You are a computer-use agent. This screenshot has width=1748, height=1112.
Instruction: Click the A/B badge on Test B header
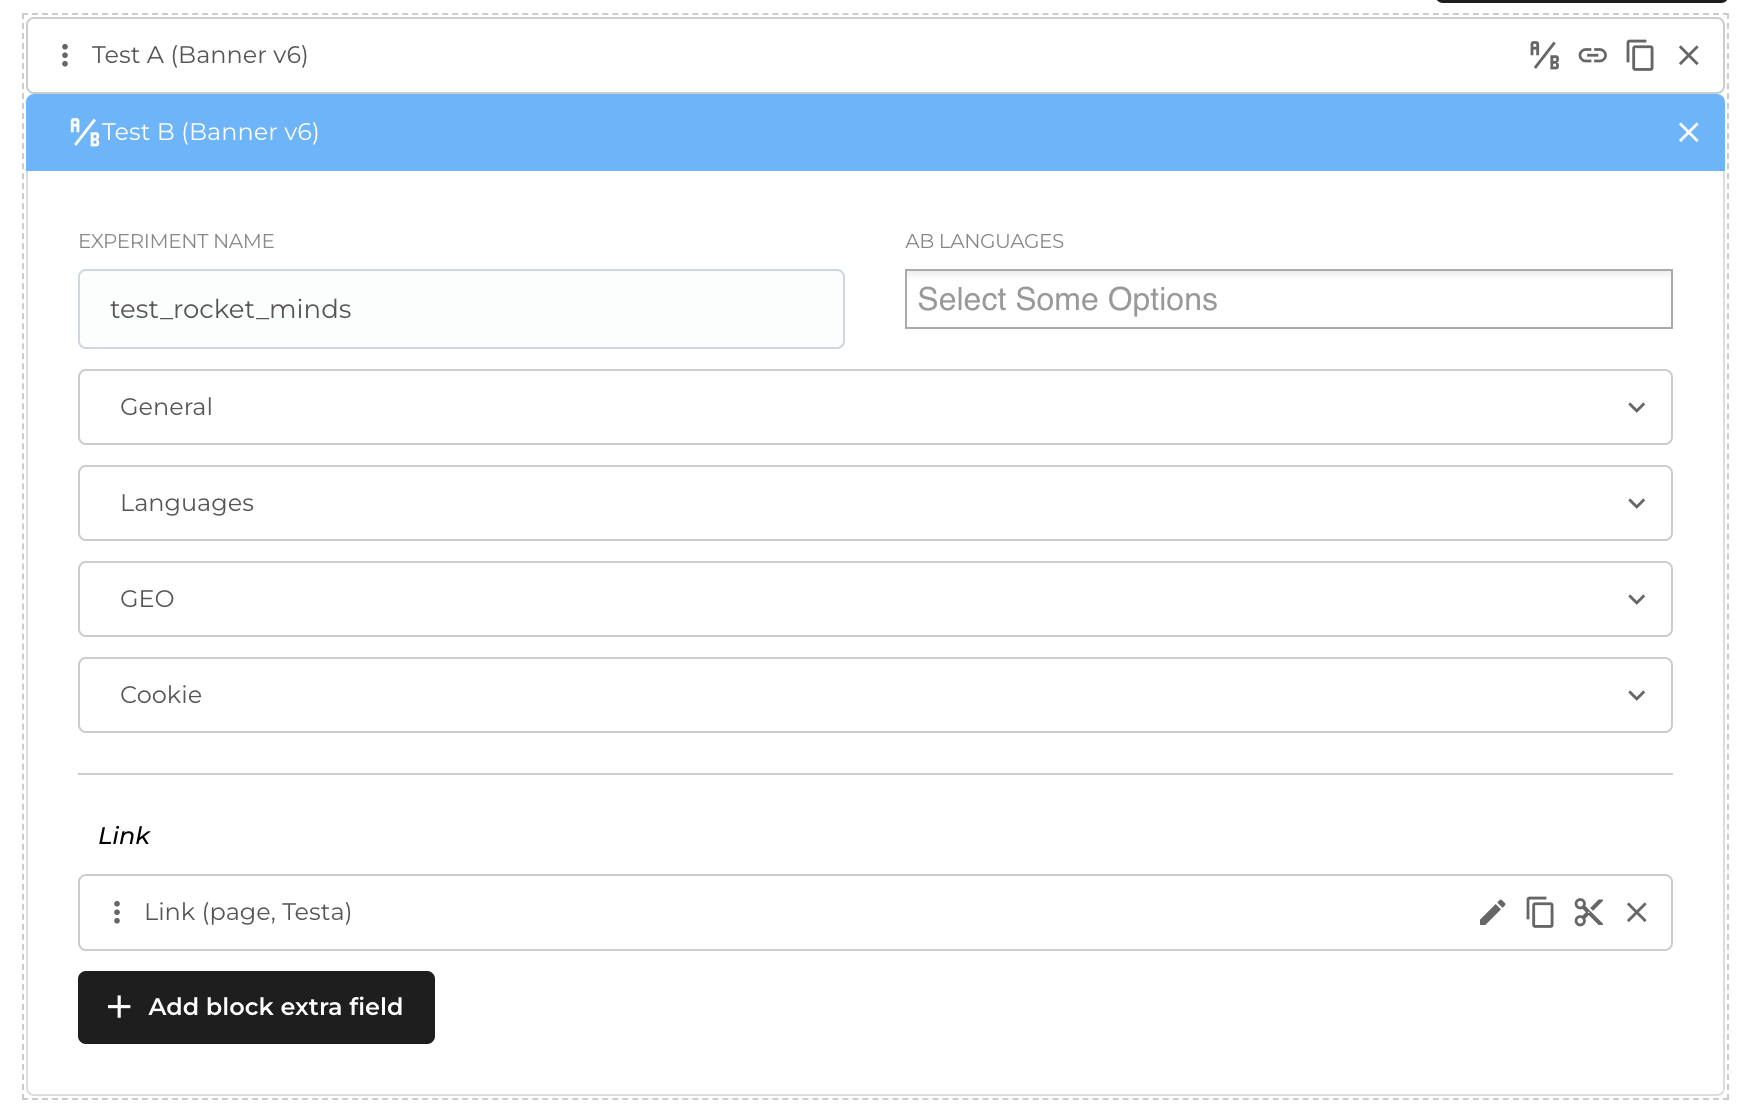(x=84, y=131)
